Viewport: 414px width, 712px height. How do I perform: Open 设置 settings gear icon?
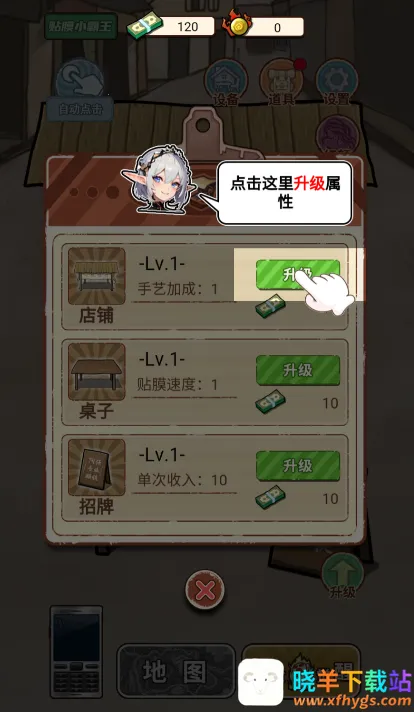click(x=336, y=83)
